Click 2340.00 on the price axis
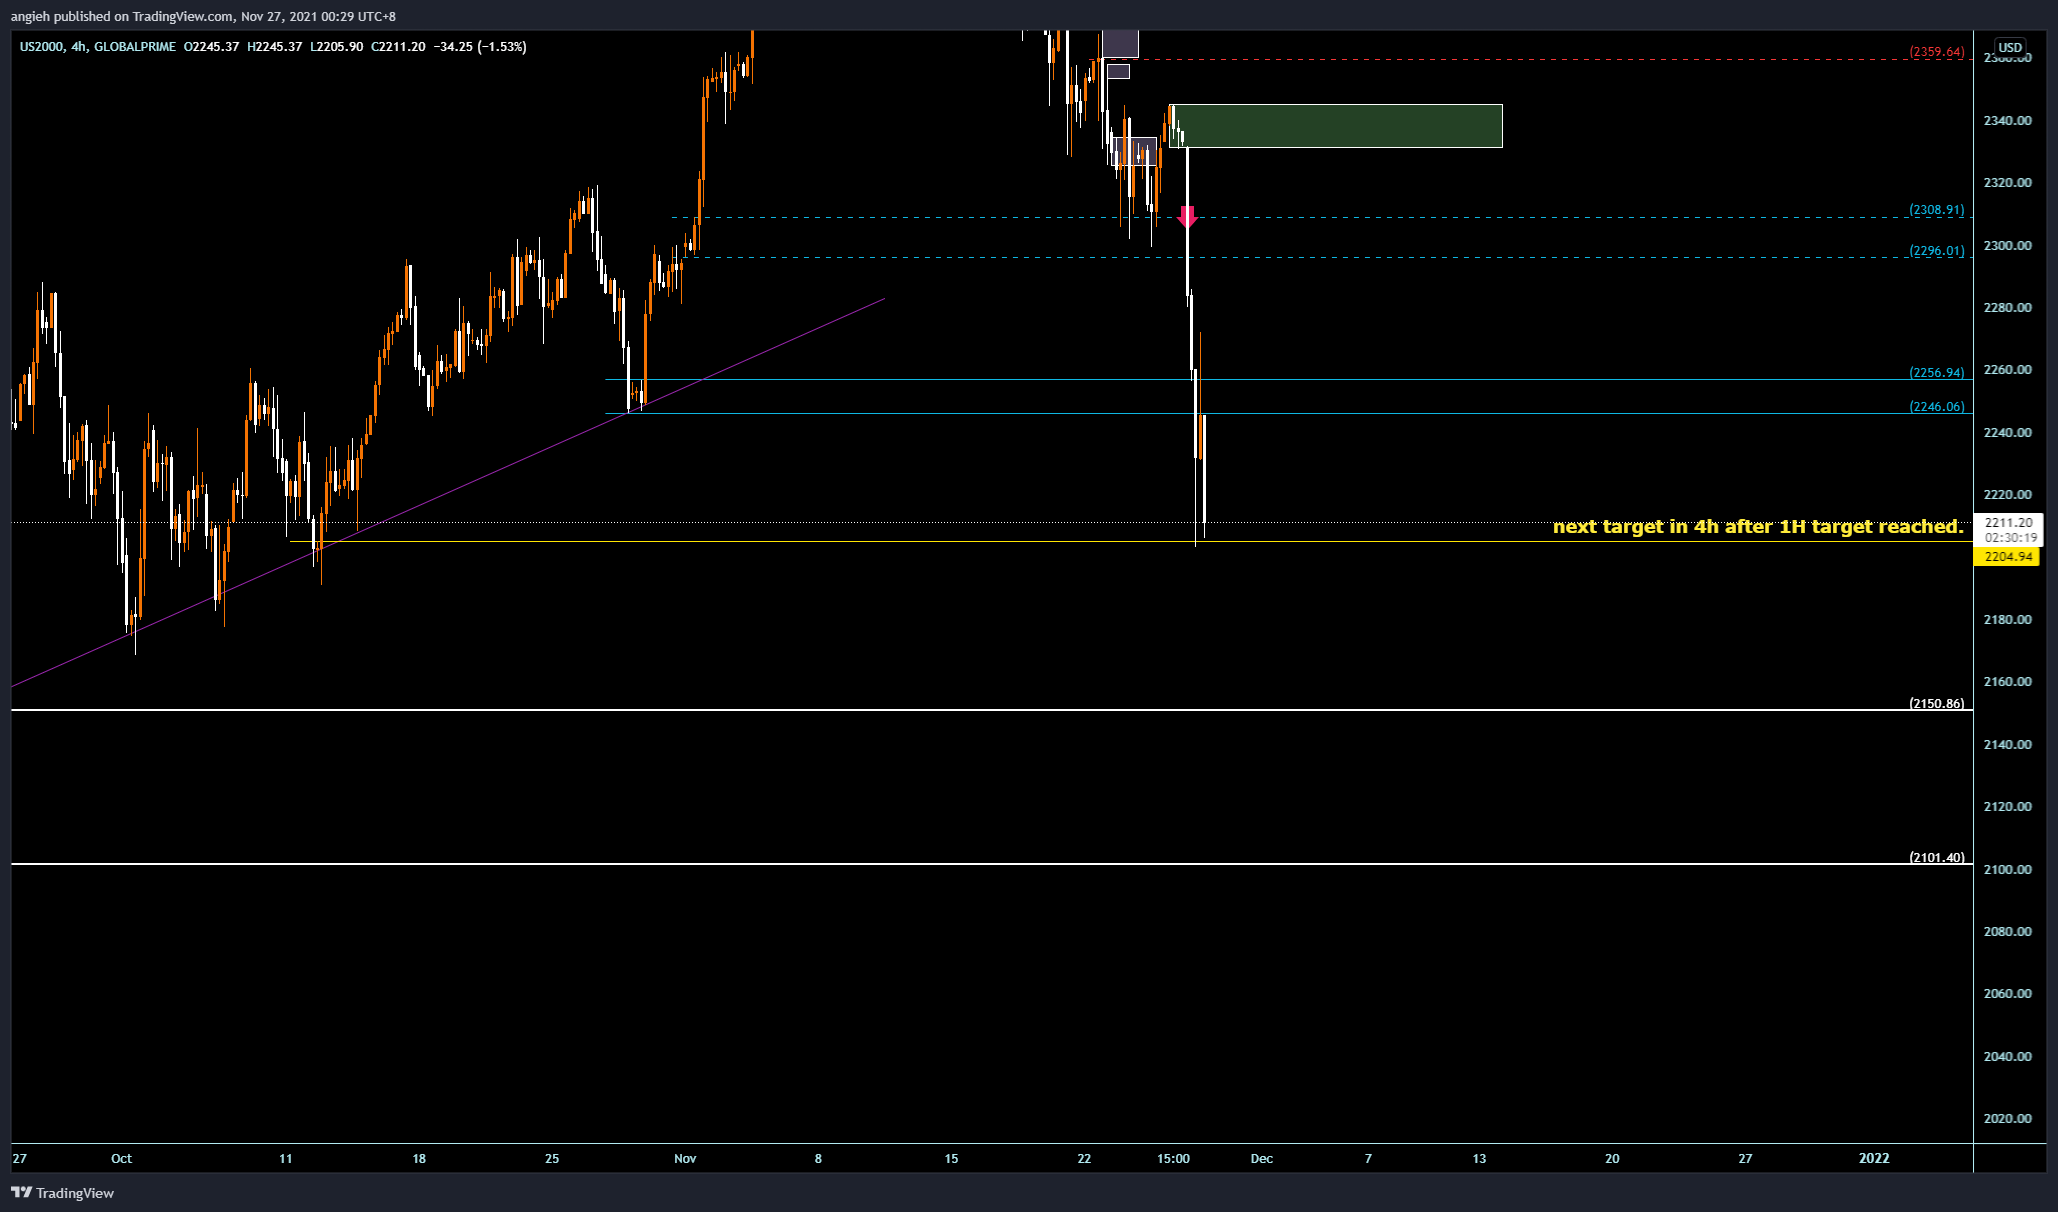 2007,121
